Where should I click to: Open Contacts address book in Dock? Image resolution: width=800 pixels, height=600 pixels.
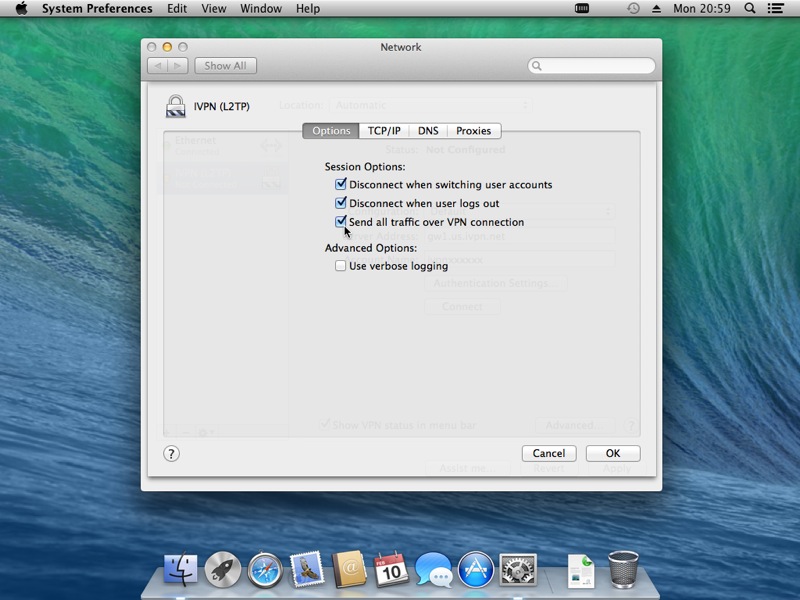[349, 569]
